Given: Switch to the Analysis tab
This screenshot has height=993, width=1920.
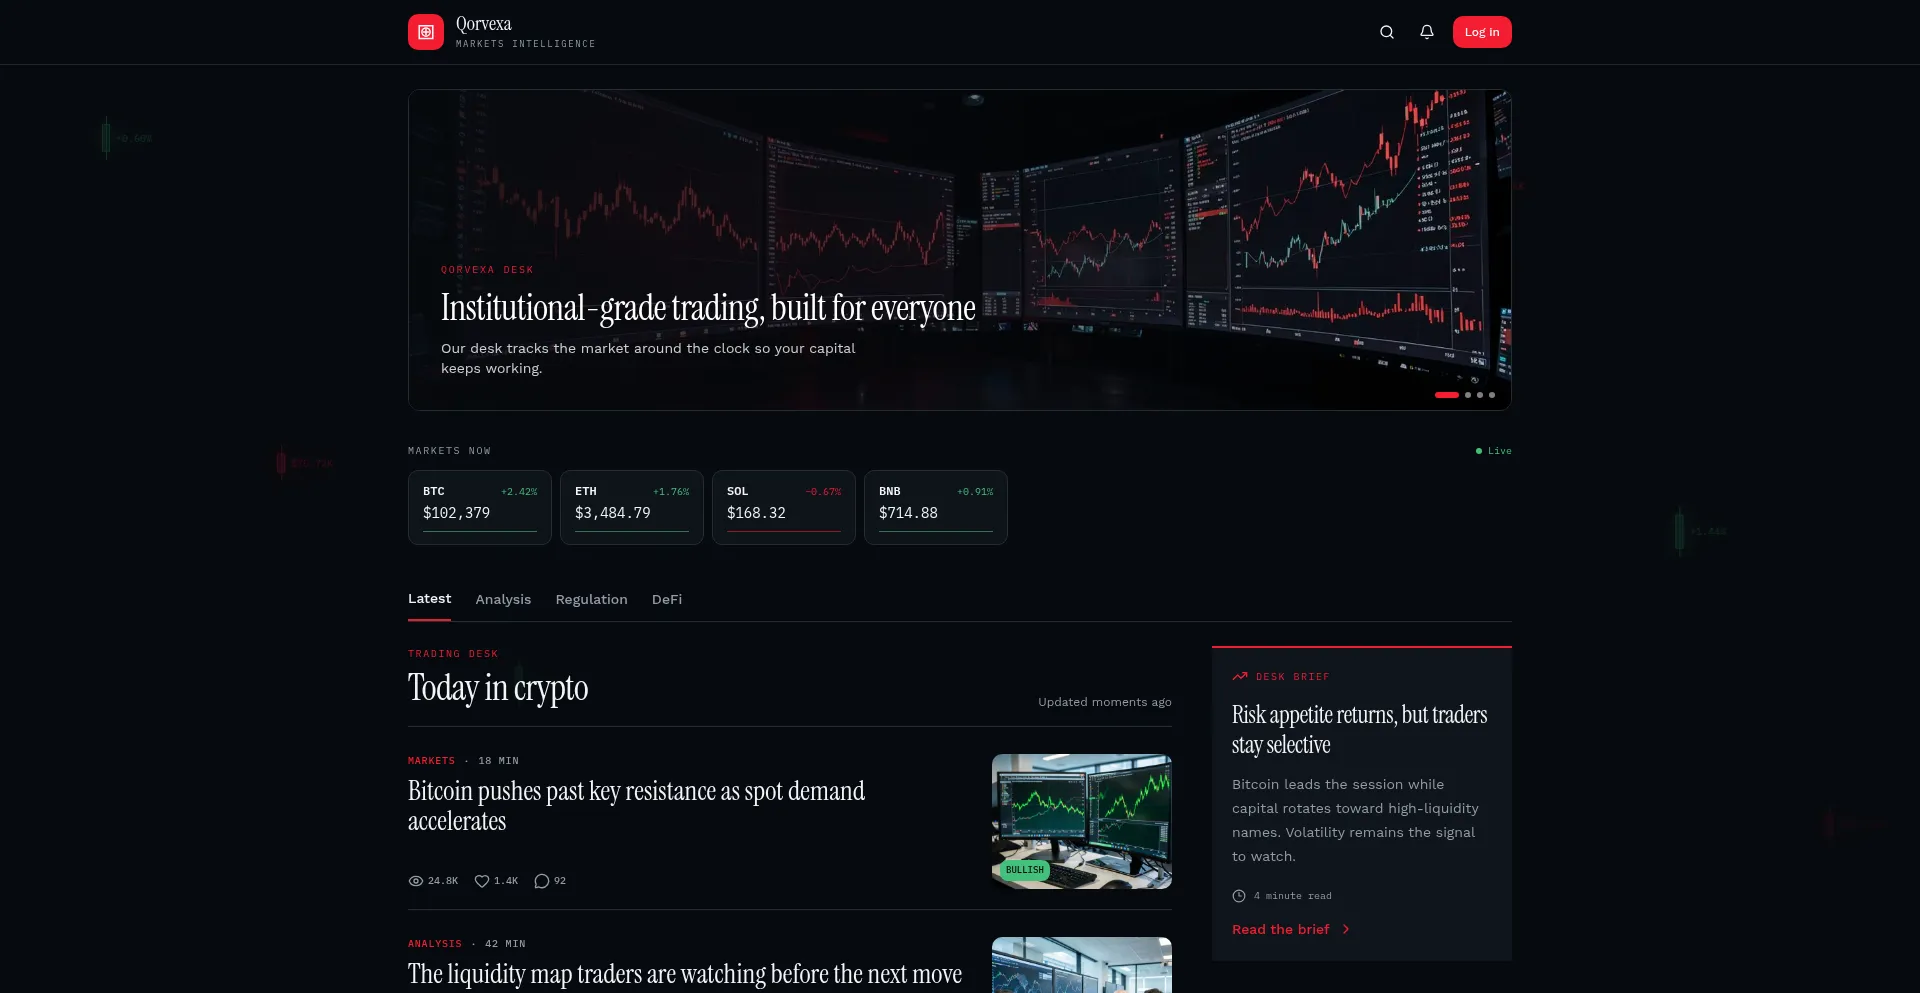Looking at the screenshot, I should 503,599.
